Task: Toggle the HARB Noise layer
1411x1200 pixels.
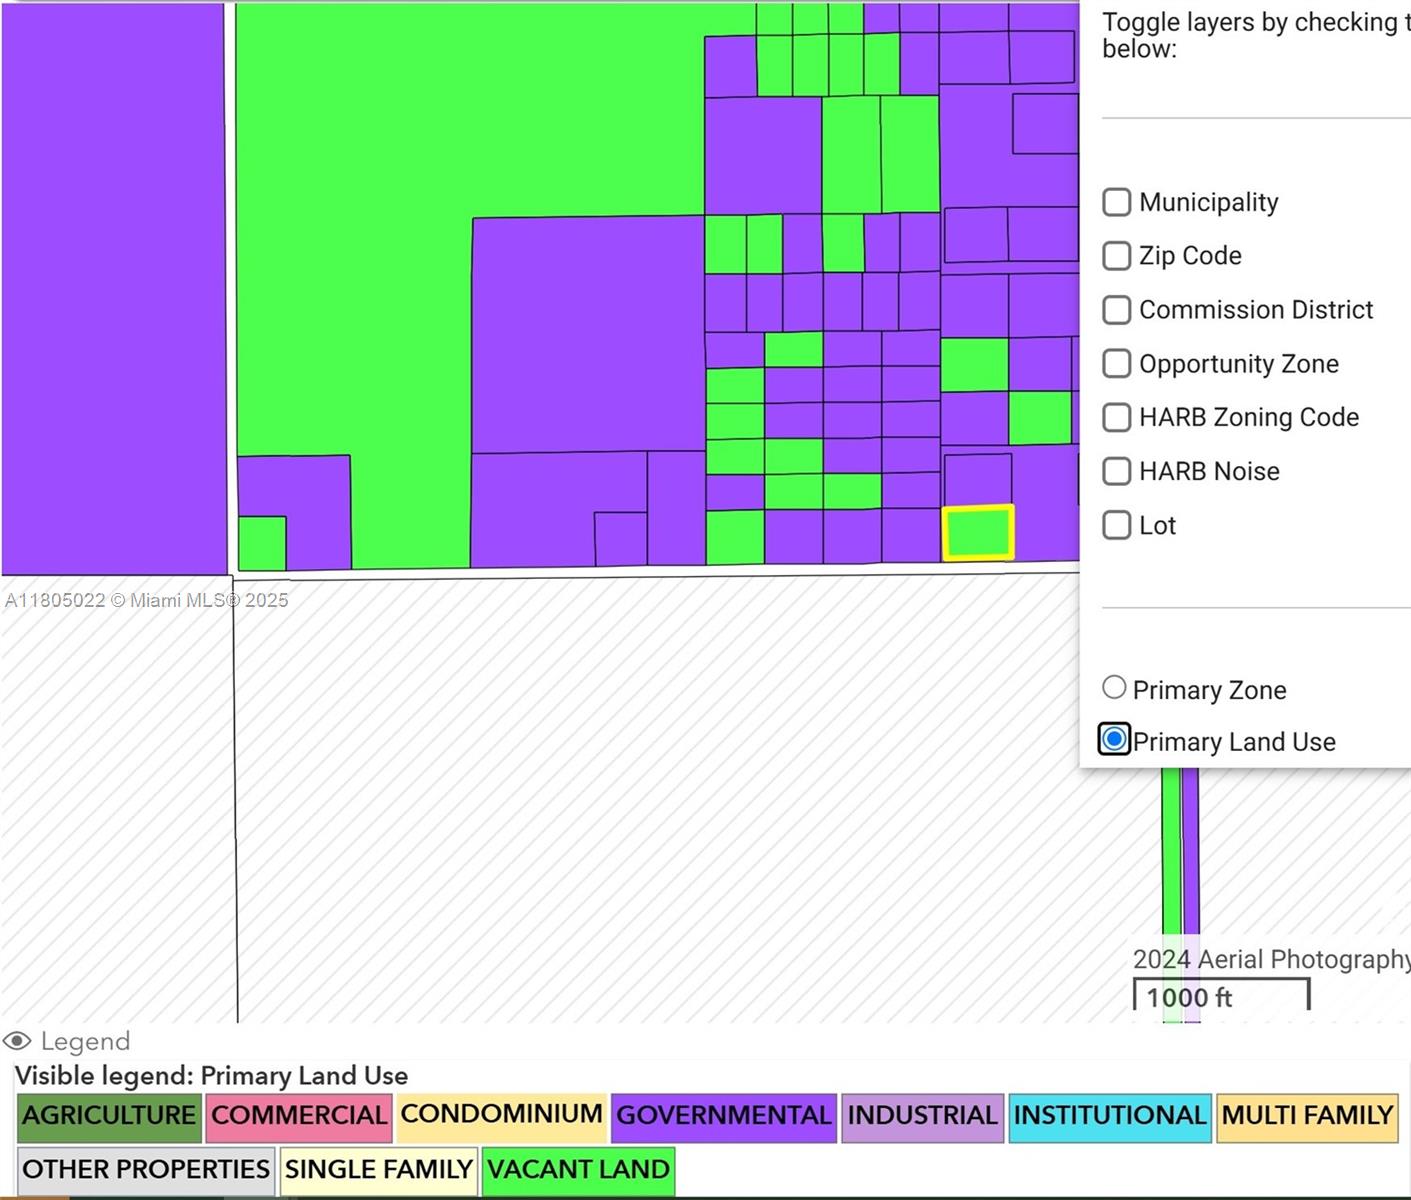Action: tap(1116, 471)
